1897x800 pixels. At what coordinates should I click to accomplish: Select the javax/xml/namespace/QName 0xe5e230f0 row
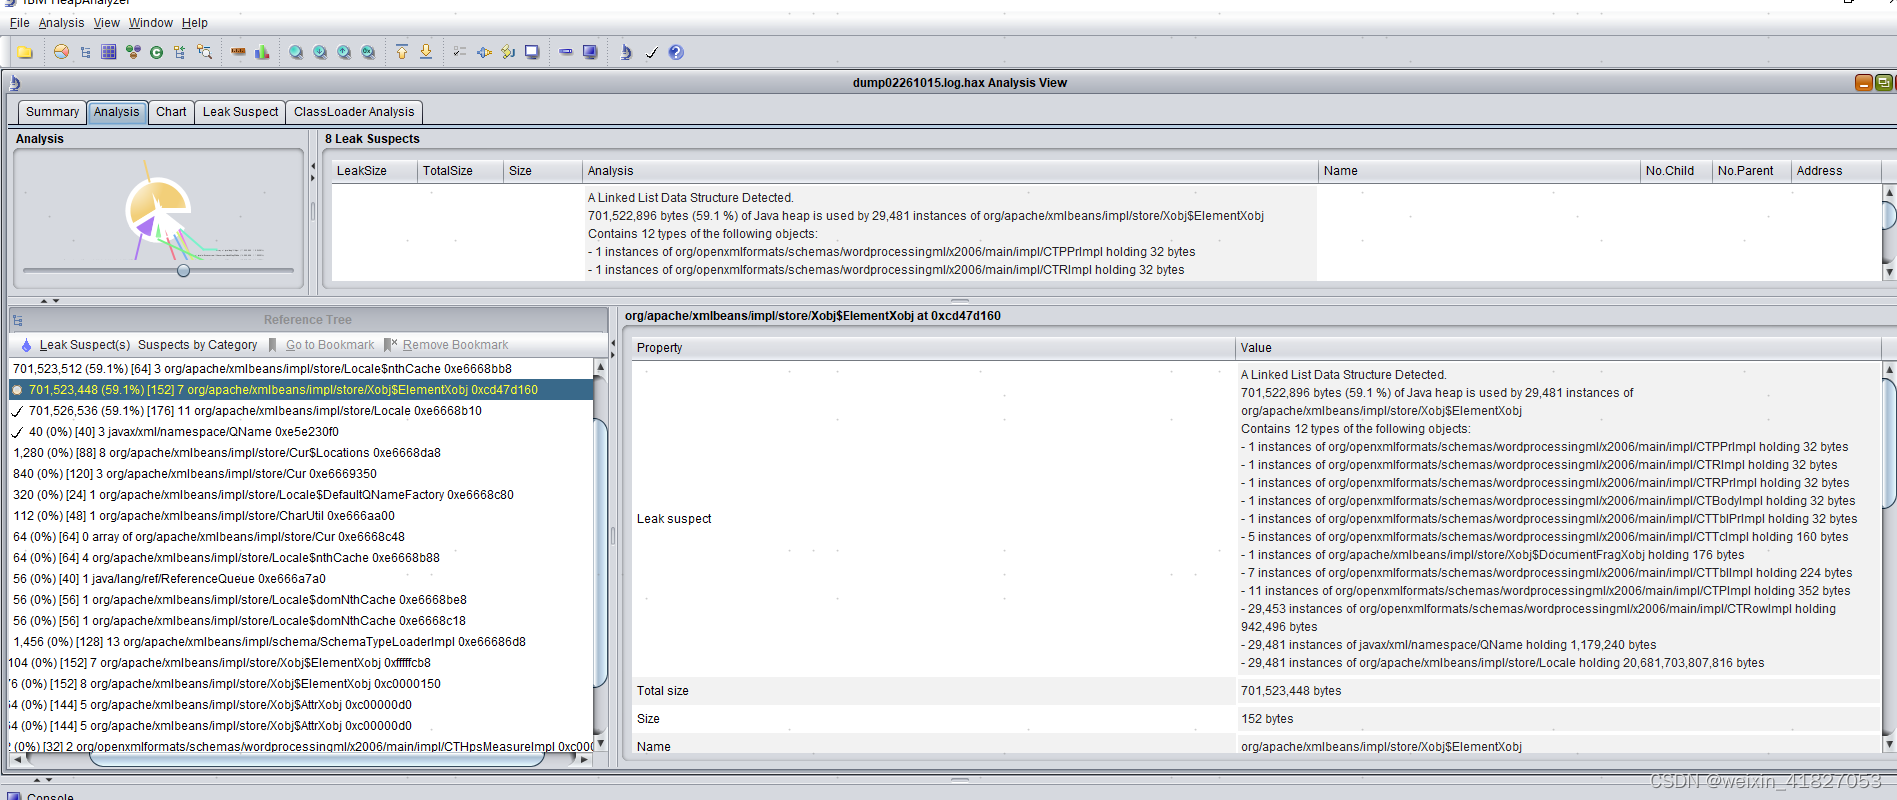[301, 432]
